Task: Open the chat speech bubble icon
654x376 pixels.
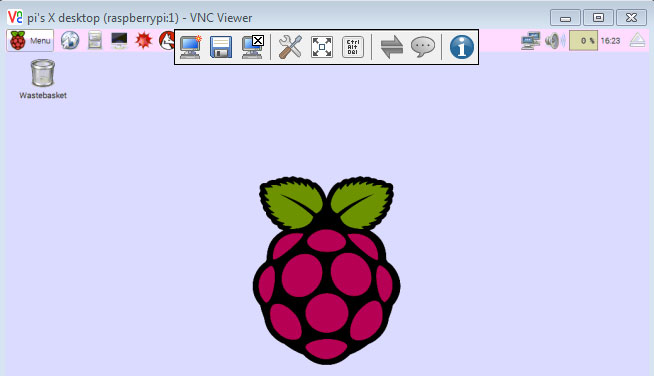Action: click(423, 47)
